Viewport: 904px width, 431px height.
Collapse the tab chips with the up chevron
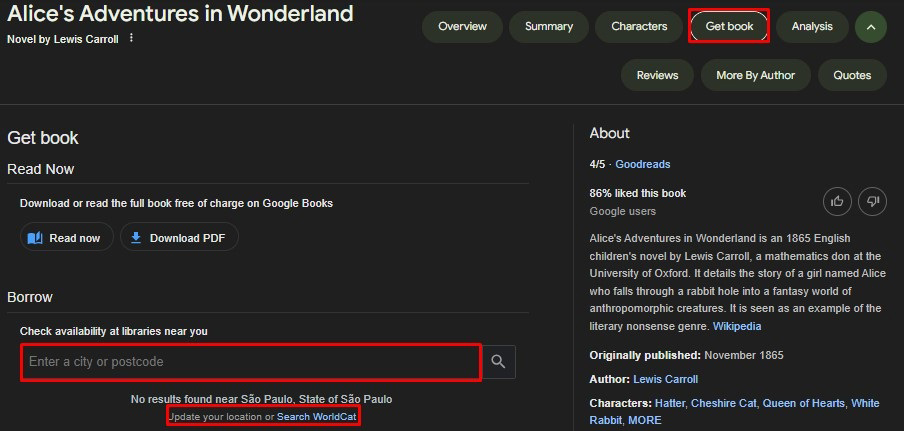pos(871,27)
